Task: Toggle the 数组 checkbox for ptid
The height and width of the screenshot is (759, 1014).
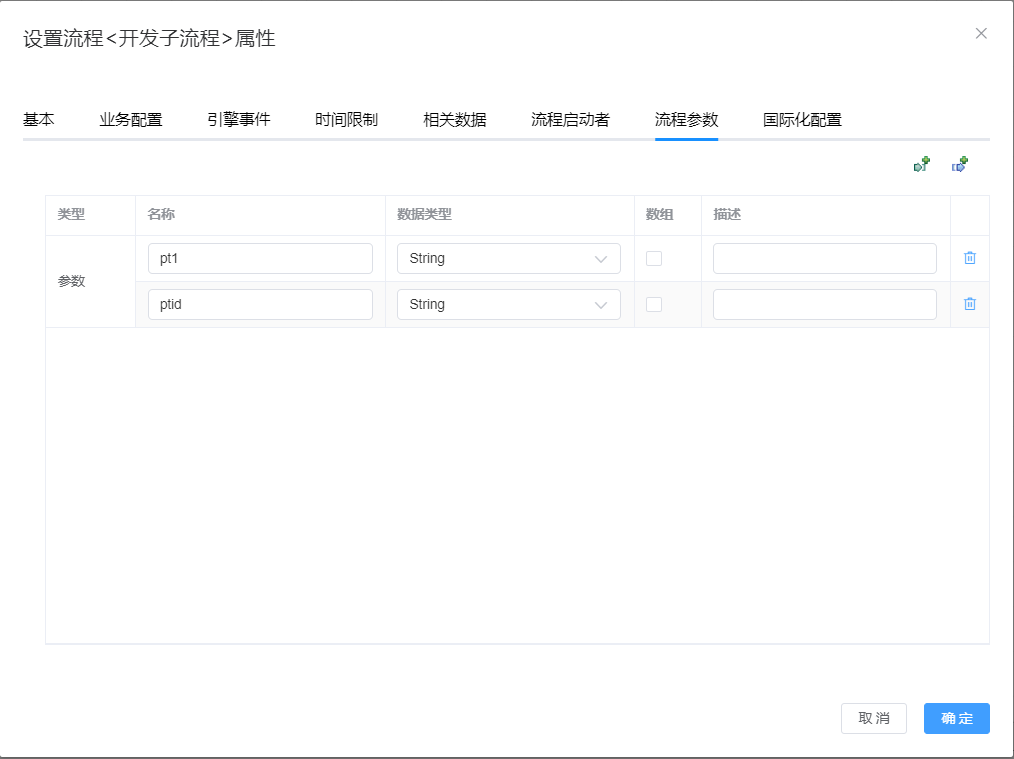Action: click(x=654, y=304)
